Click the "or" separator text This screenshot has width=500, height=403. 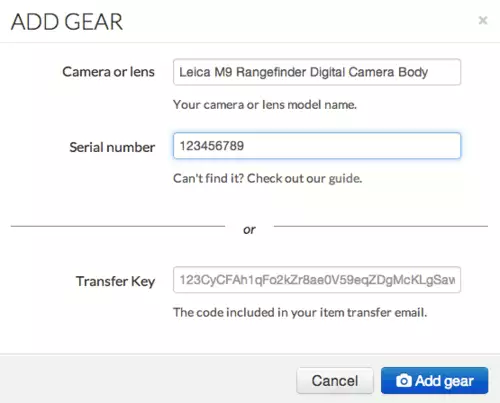(x=249, y=230)
